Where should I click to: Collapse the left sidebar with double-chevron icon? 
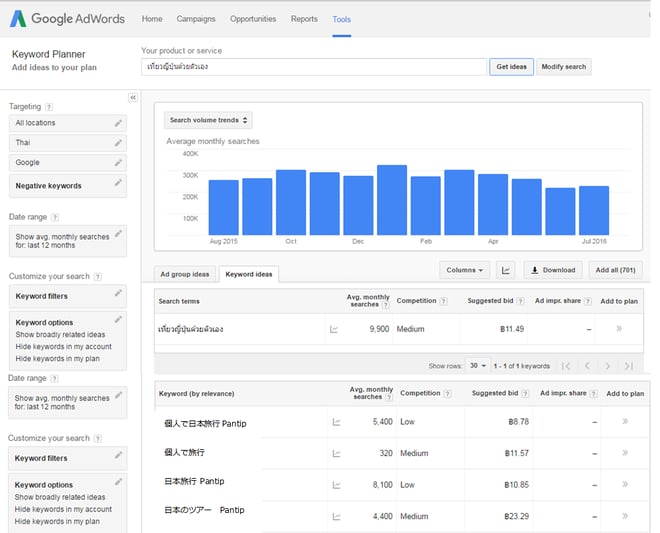pyautogui.click(x=133, y=98)
